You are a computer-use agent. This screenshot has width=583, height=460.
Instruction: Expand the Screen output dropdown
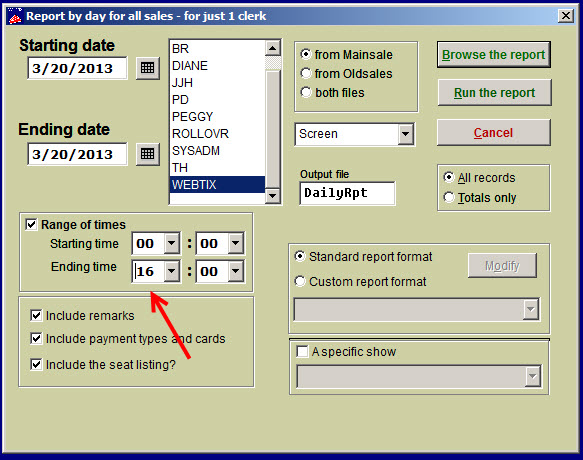(x=405, y=134)
